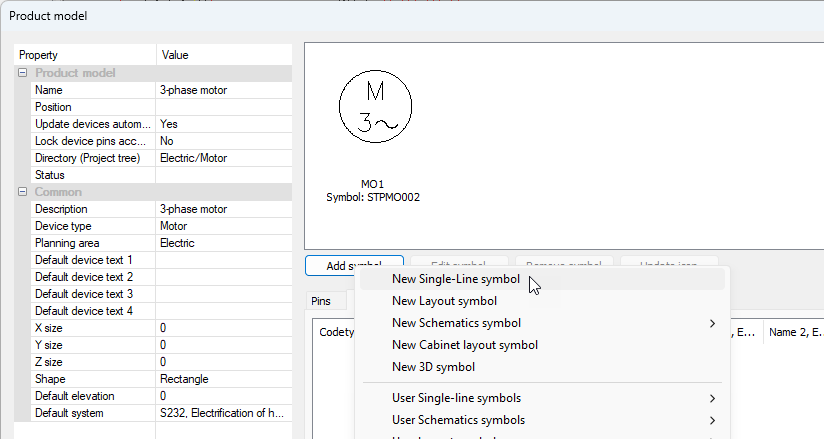Change Lock device pins value No
Screen dimensions: 824x439
(224, 141)
